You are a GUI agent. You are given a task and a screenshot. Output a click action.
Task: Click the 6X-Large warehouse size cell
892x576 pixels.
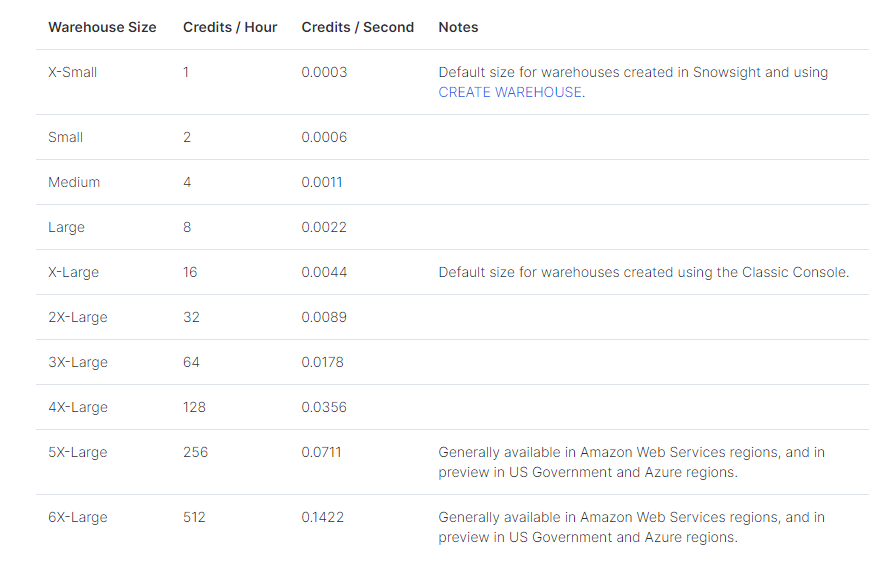[x=77, y=517]
